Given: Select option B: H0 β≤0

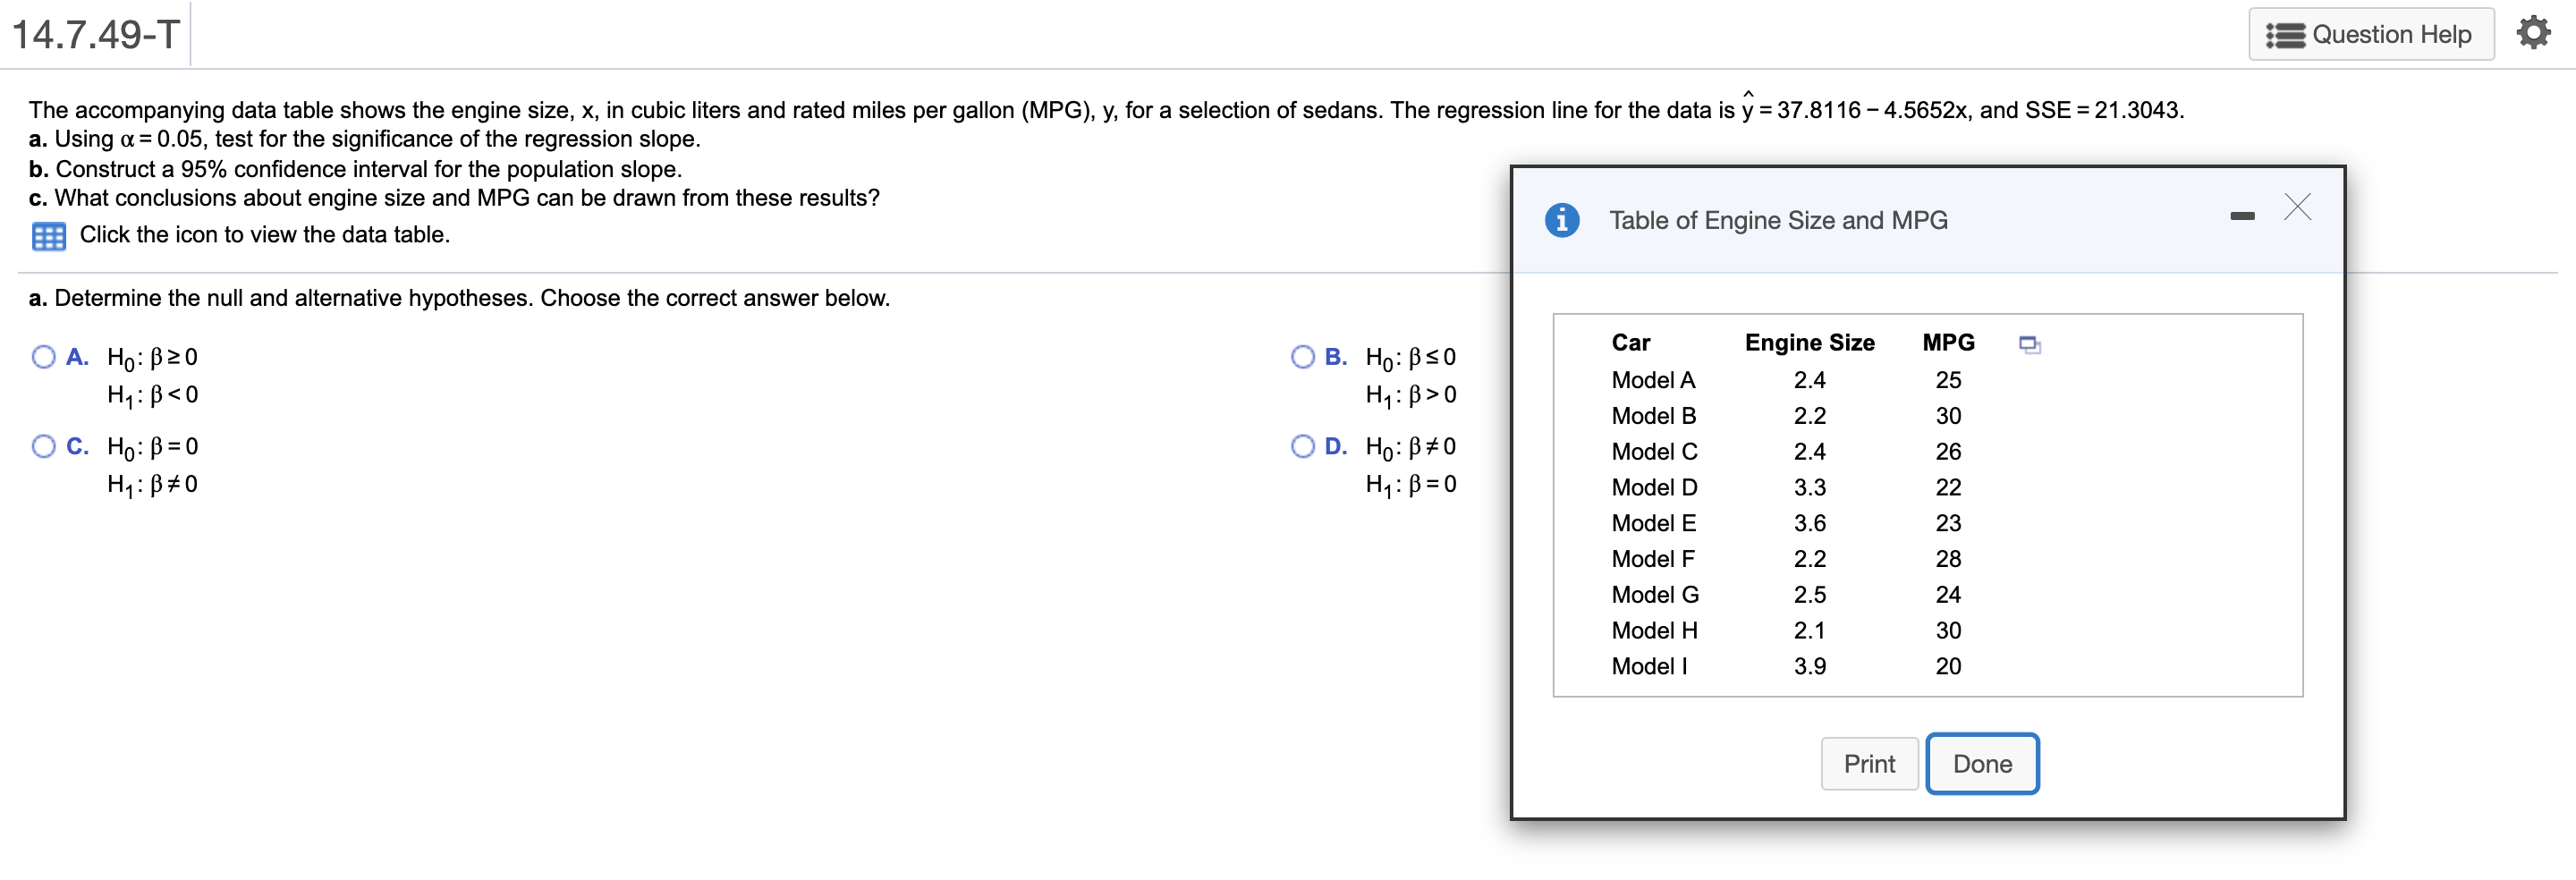Looking at the screenshot, I should coord(1302,357).
